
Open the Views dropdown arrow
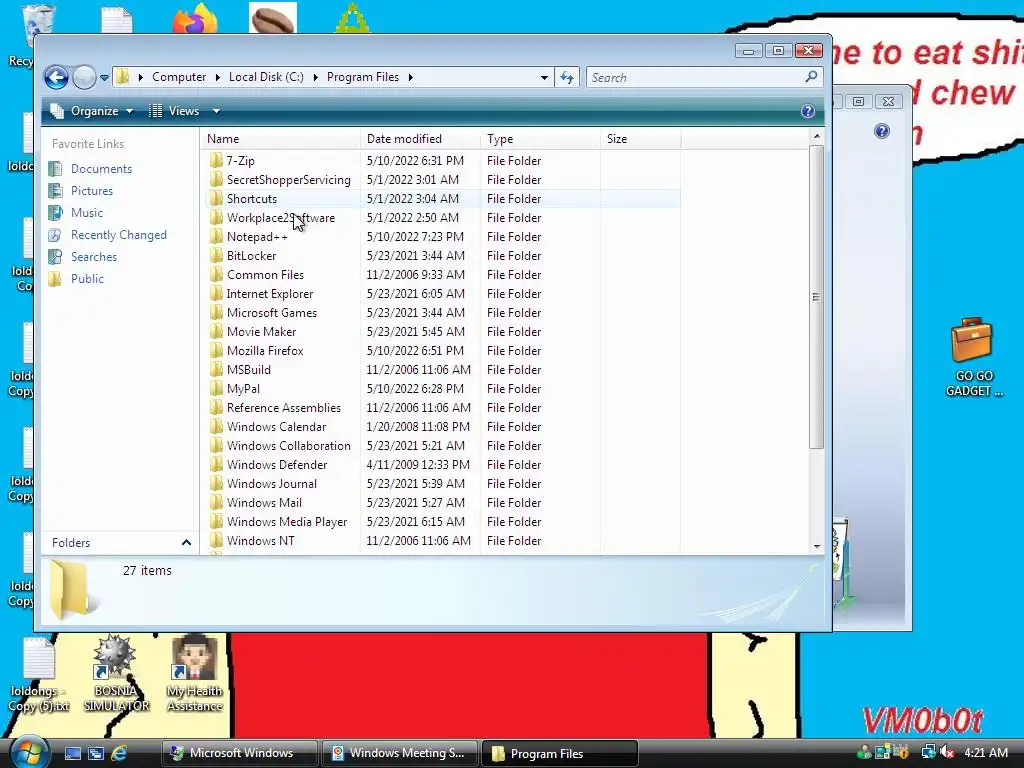(216, 111)
